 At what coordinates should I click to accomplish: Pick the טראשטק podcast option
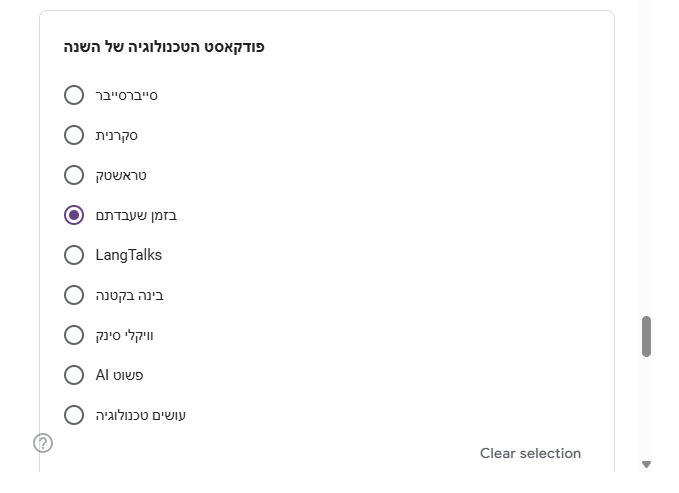point(74,175)
